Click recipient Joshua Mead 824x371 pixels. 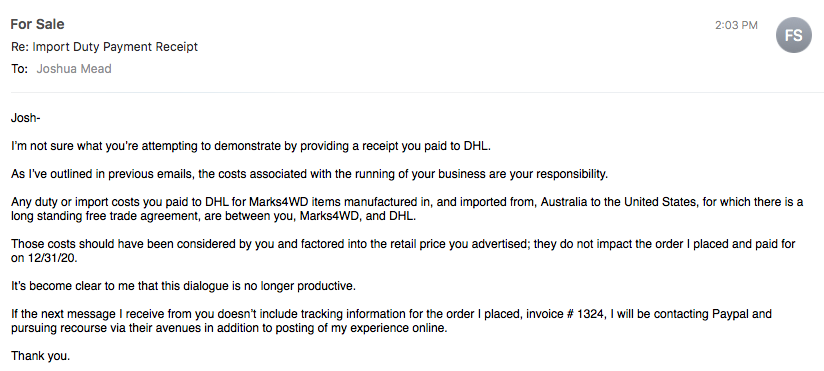point(74,69)
